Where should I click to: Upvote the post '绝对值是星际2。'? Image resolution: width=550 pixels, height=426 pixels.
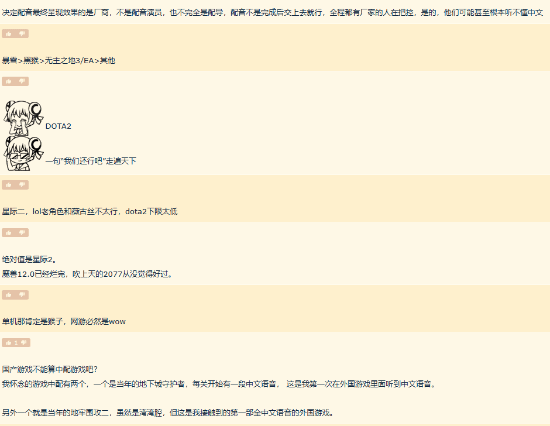tap(8, 233)
